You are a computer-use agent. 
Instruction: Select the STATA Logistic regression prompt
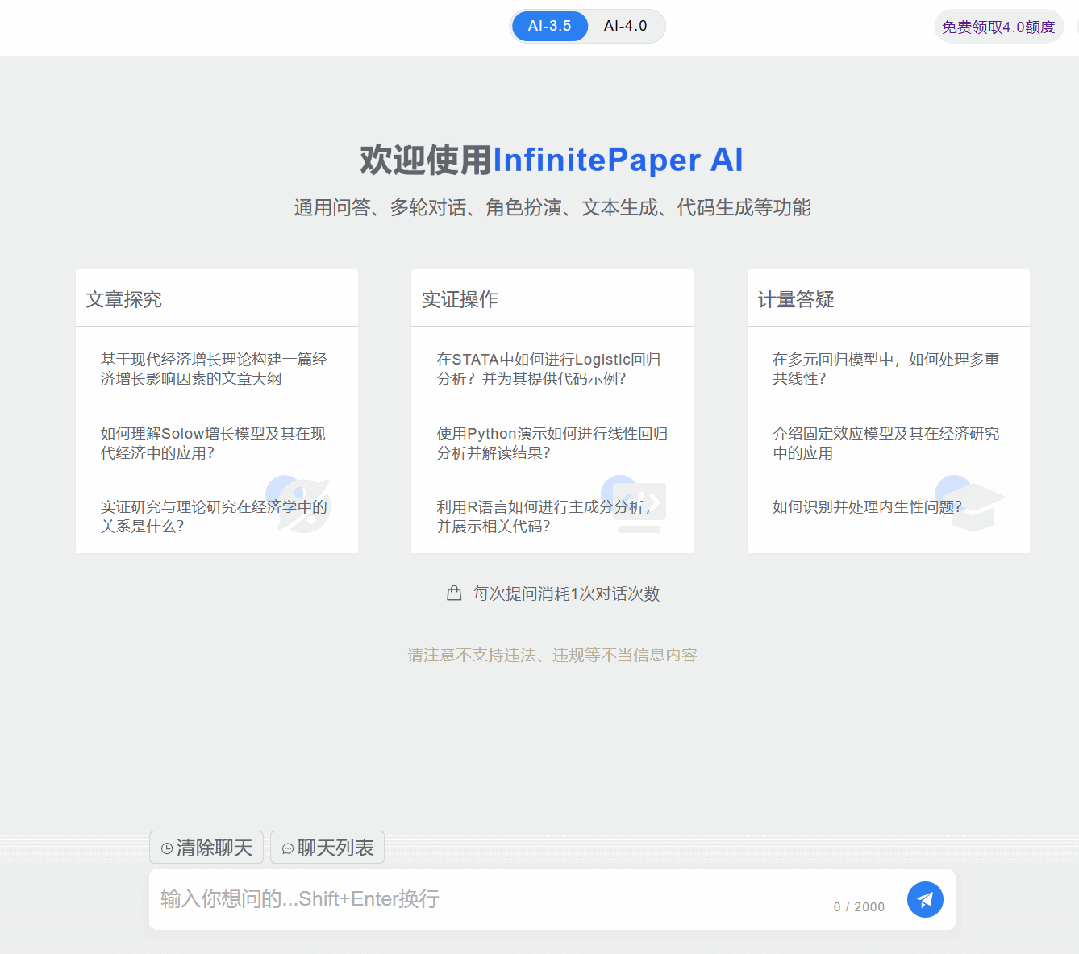pyautogui.click(x=549, y=369)
